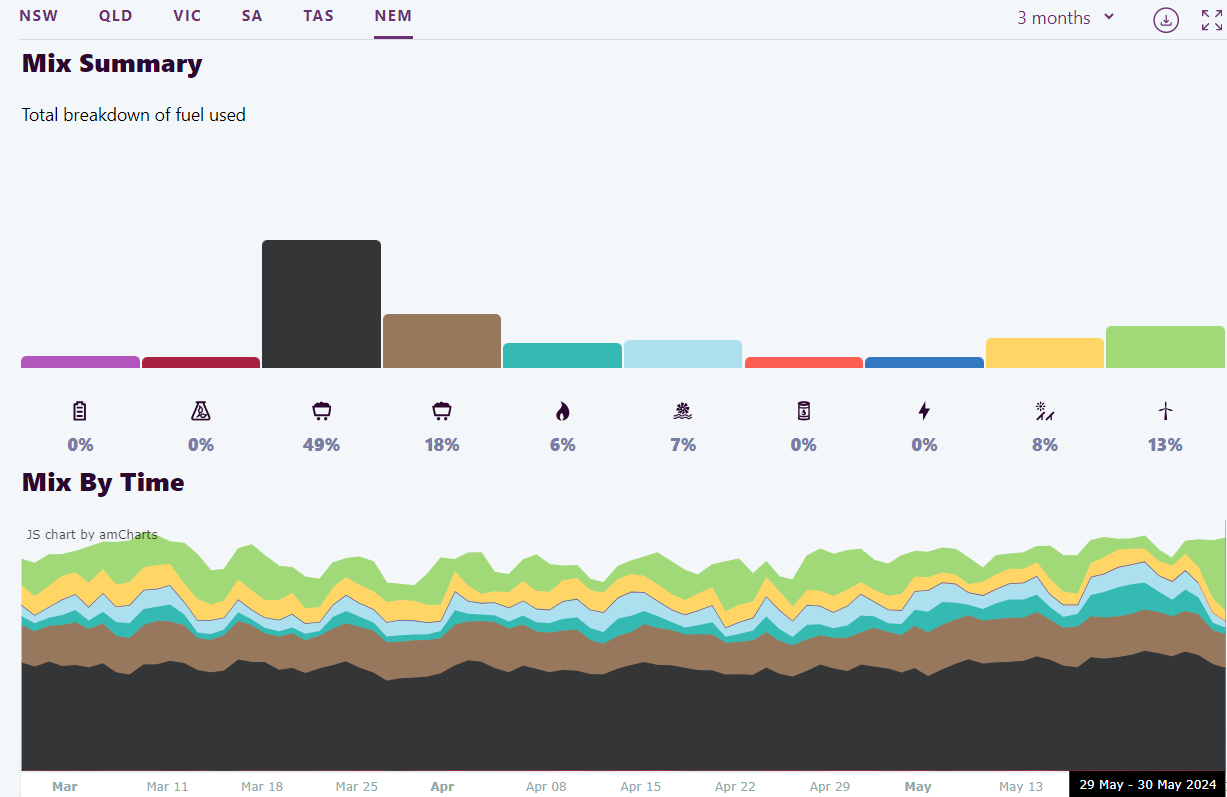Switch to the QLD tab

coord(115,17)
